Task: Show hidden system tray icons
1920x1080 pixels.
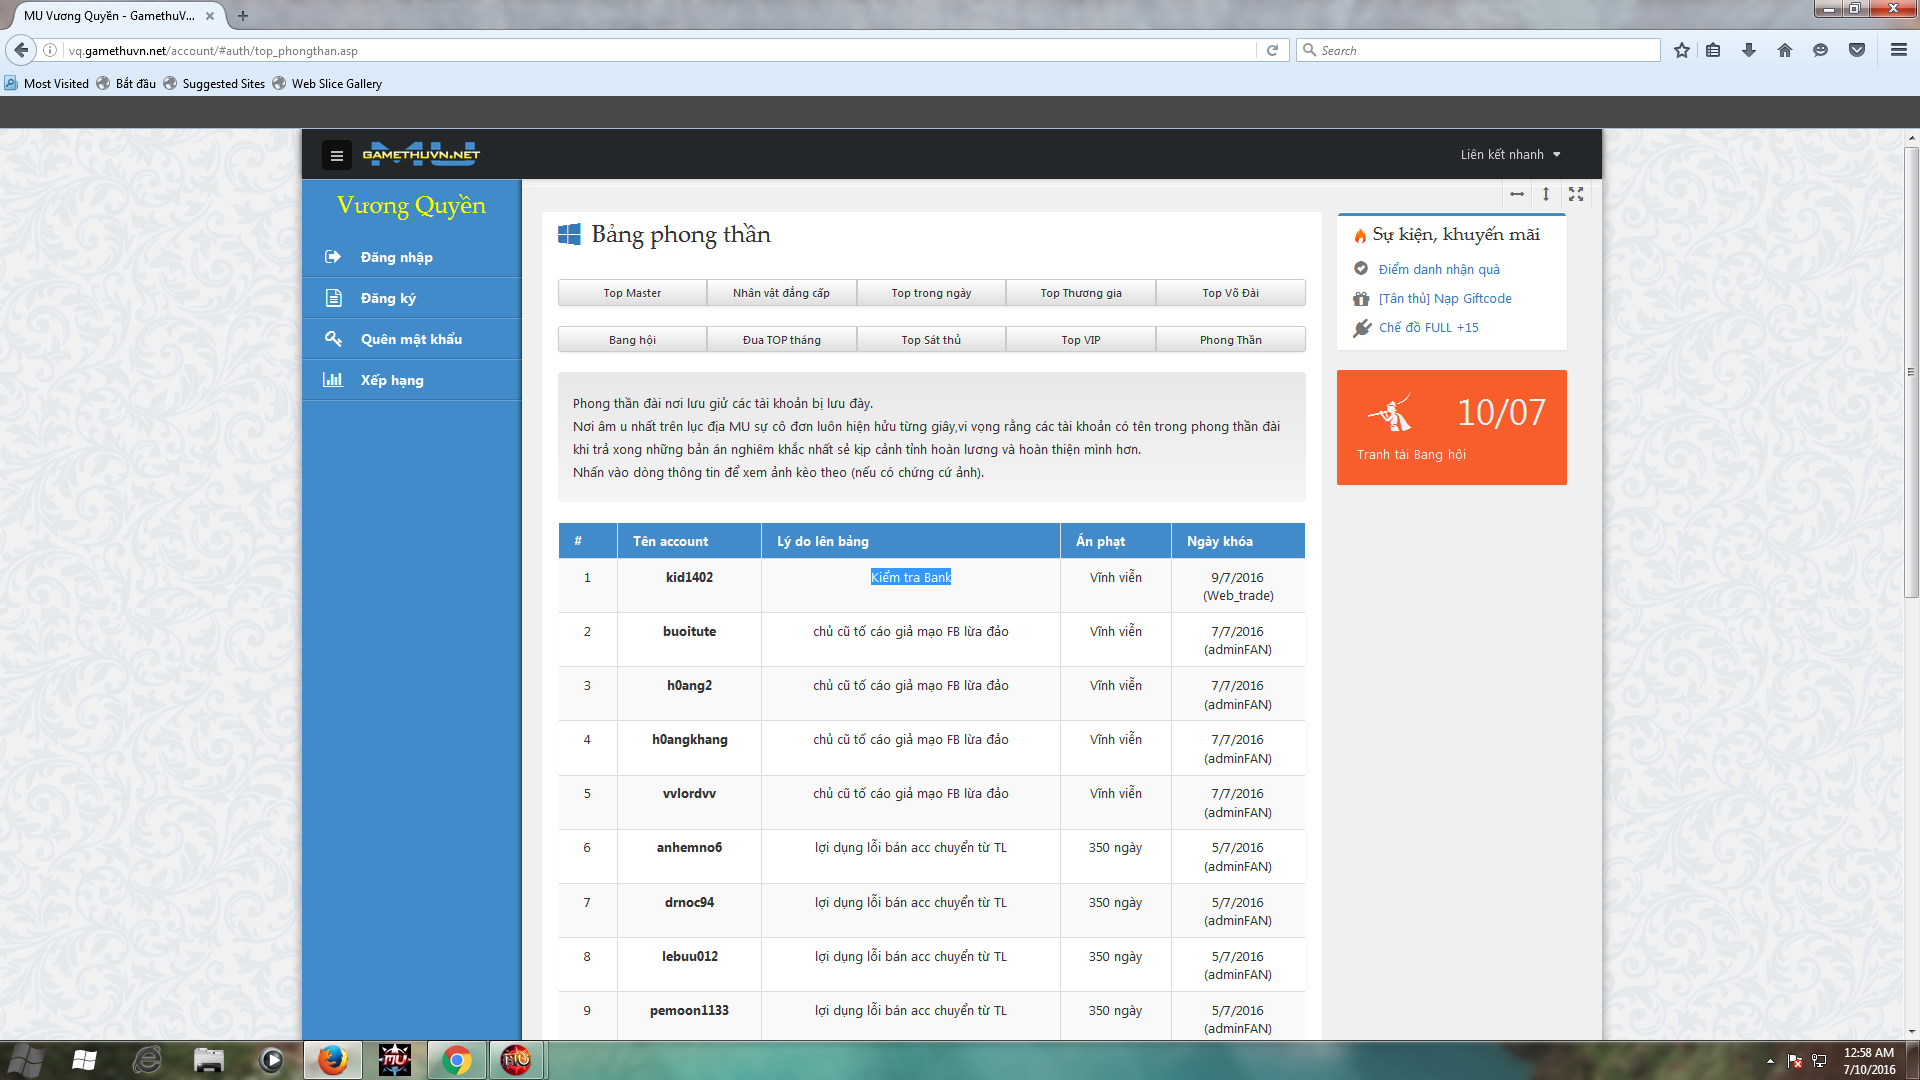Action: 1770,1061
